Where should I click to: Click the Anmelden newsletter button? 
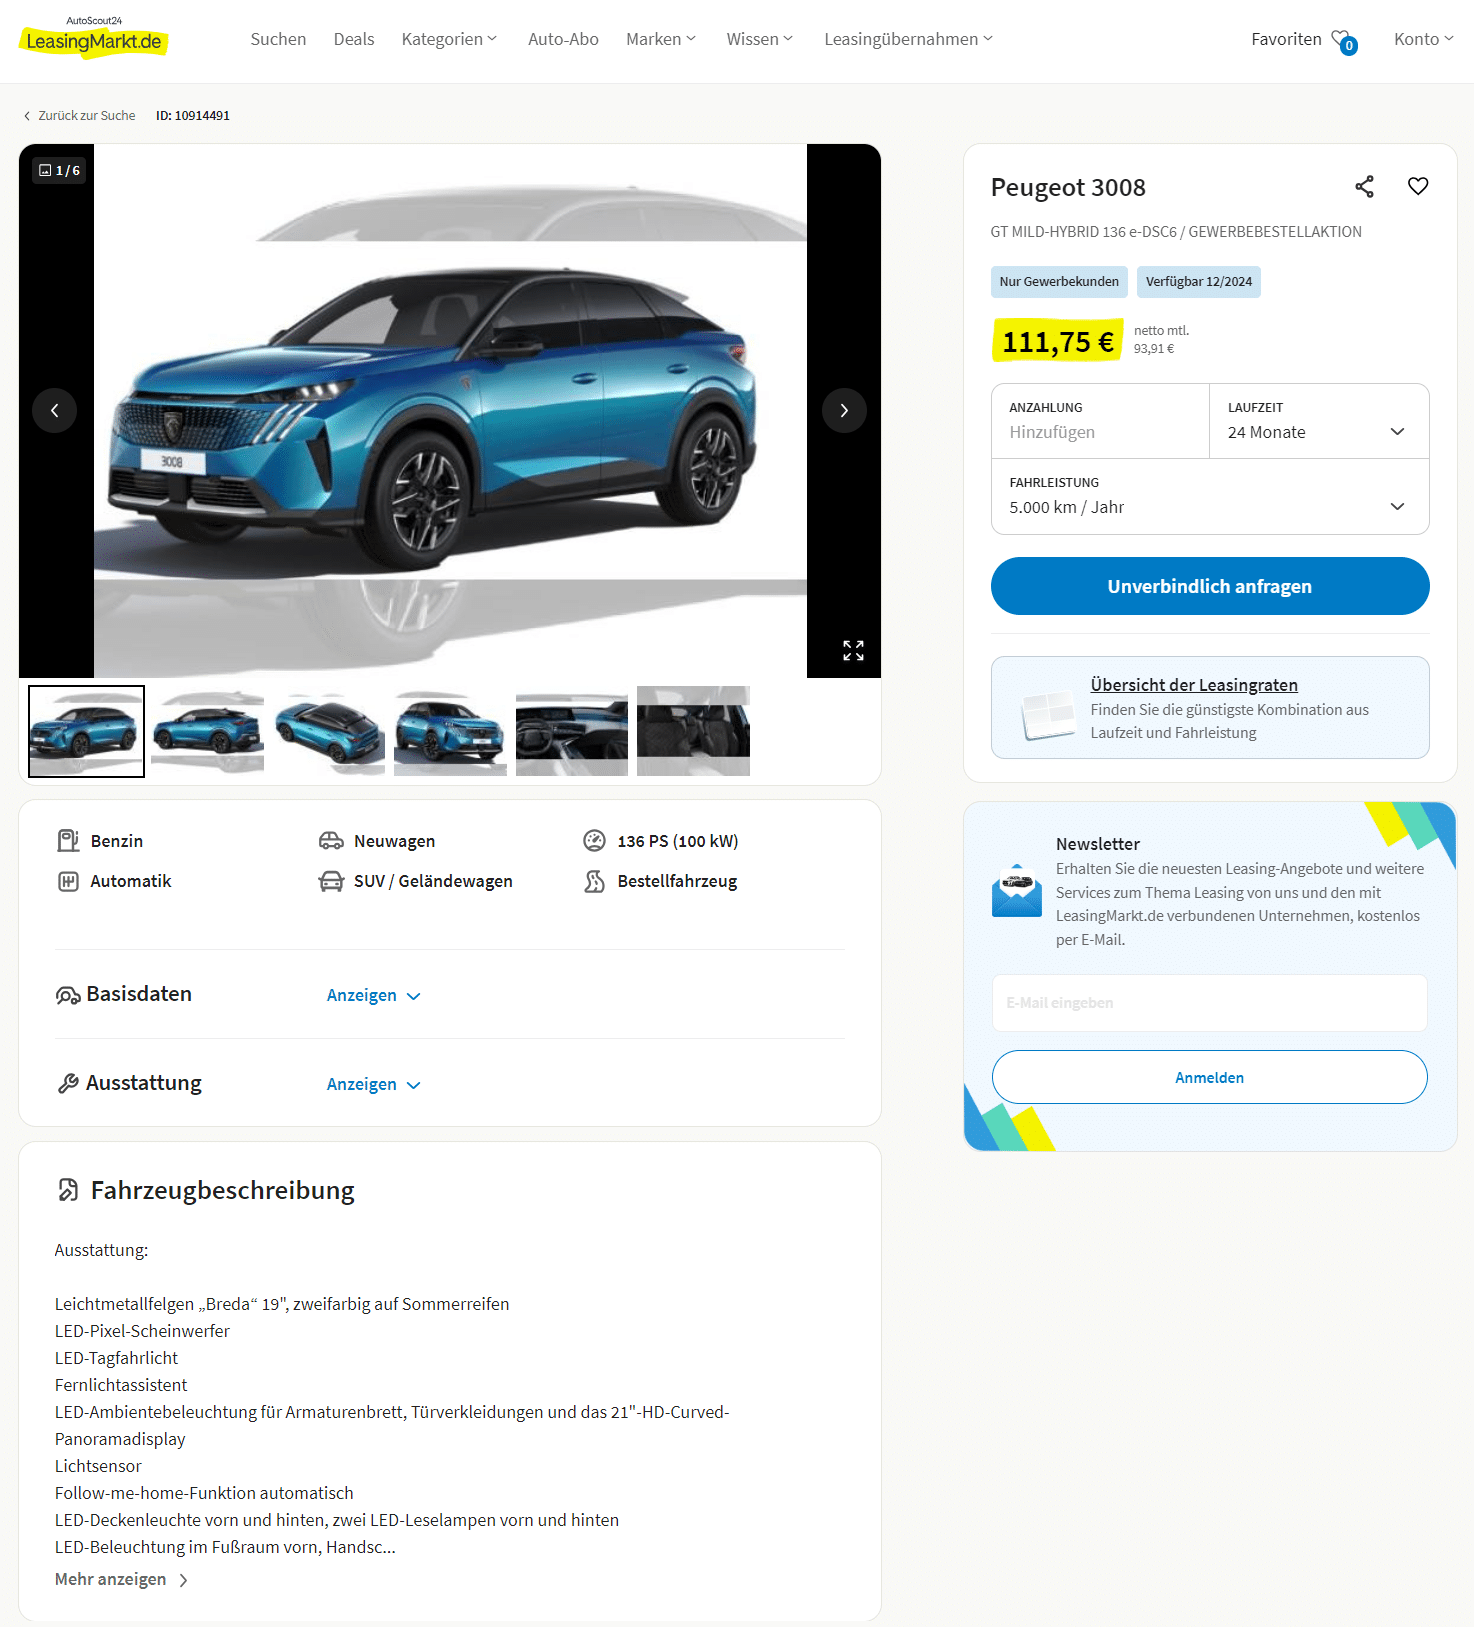[1210, 1077]
